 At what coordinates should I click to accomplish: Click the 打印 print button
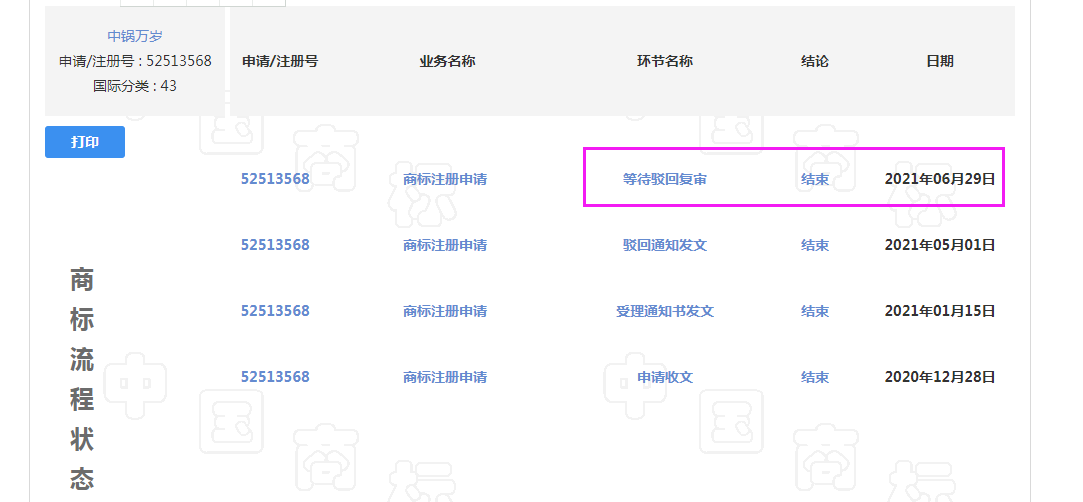pos(85,142)
